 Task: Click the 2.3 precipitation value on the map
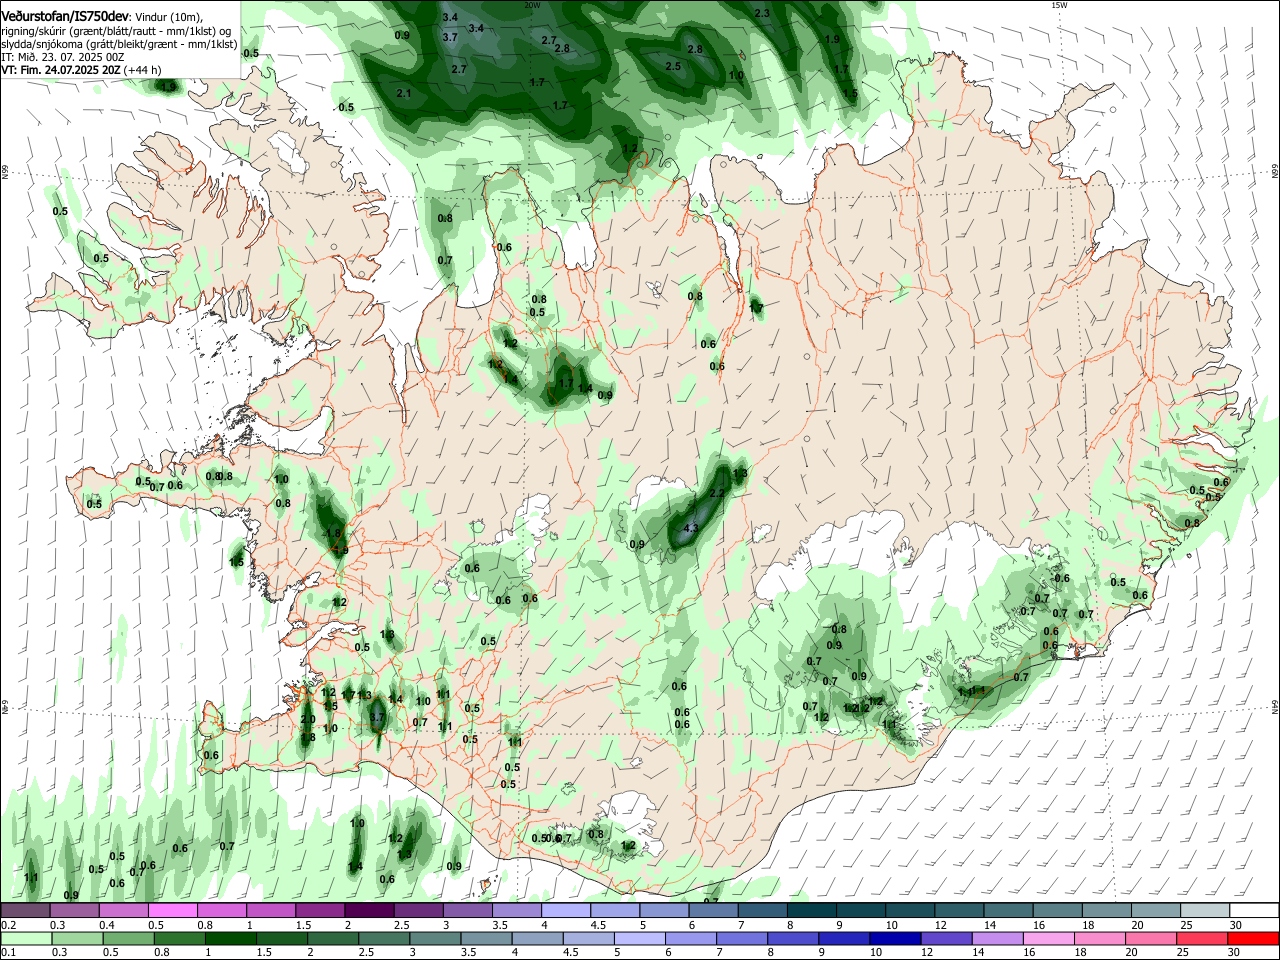click(x=762, y=13)
